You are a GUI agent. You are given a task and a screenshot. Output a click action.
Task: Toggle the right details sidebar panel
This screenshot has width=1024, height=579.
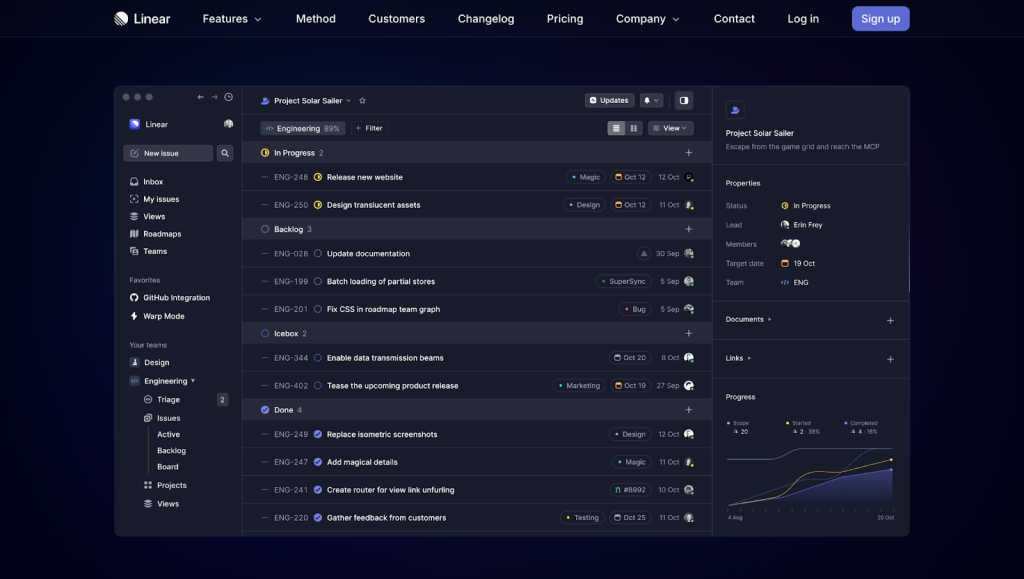[684, 100]
